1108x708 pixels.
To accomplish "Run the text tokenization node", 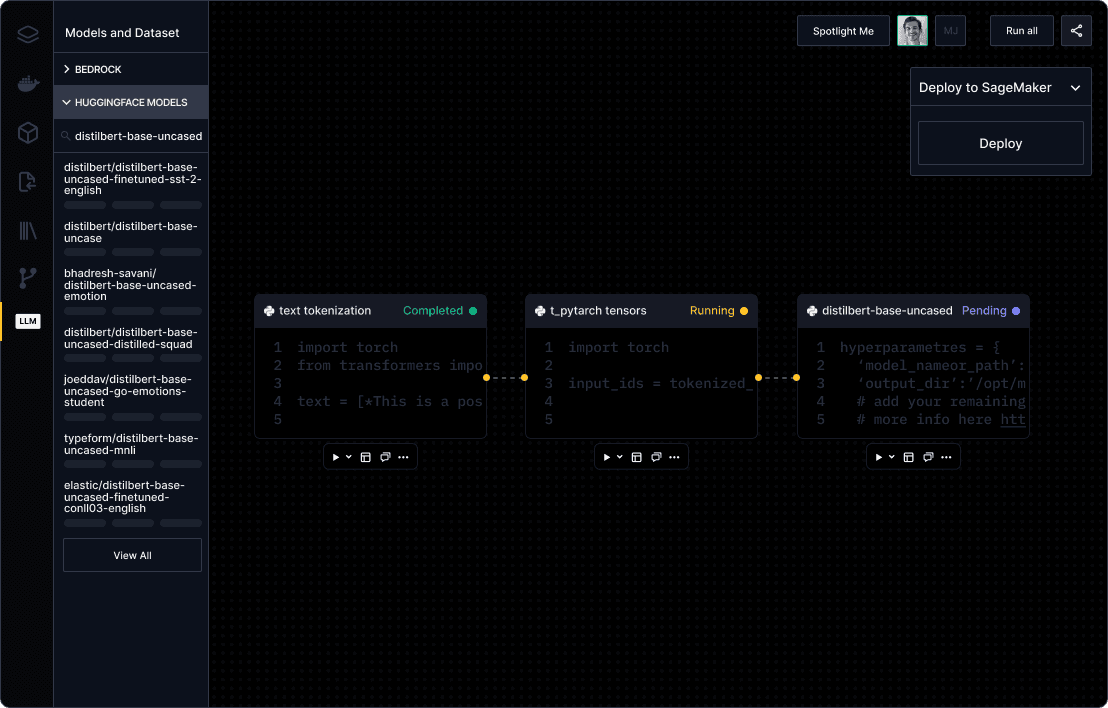I will [336, 457].
